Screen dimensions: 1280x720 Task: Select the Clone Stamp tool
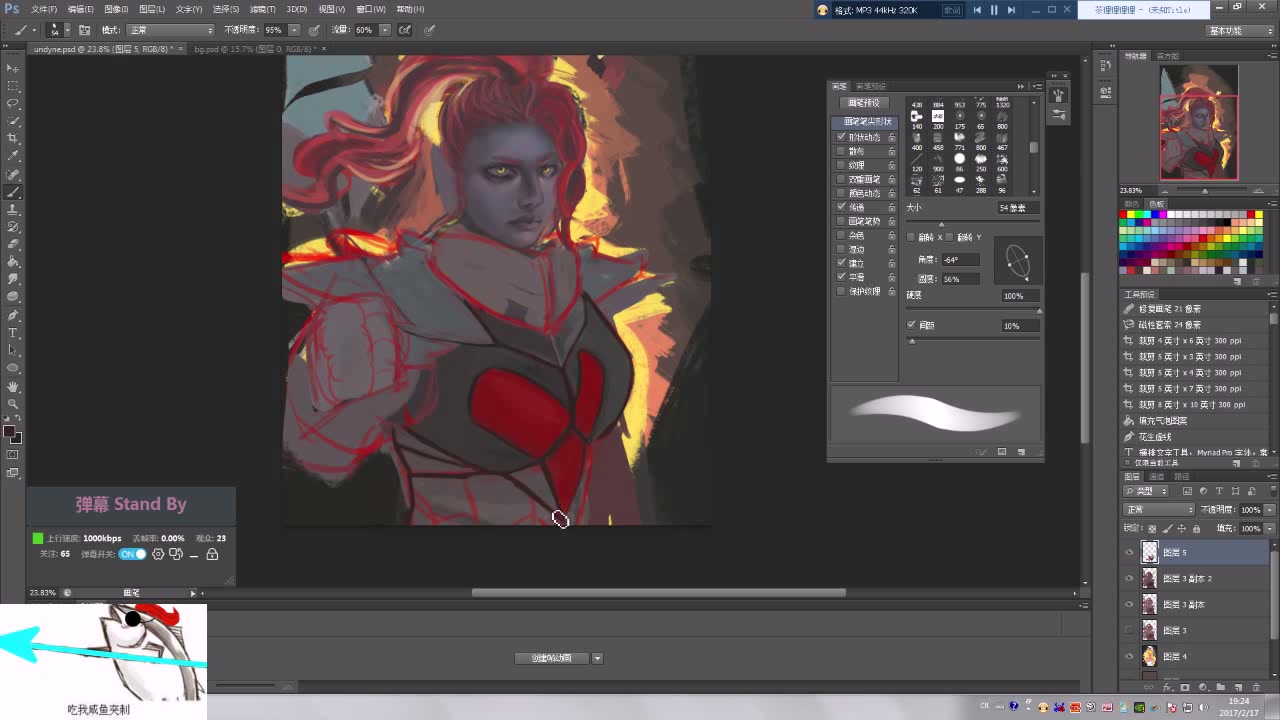(13, 209)
